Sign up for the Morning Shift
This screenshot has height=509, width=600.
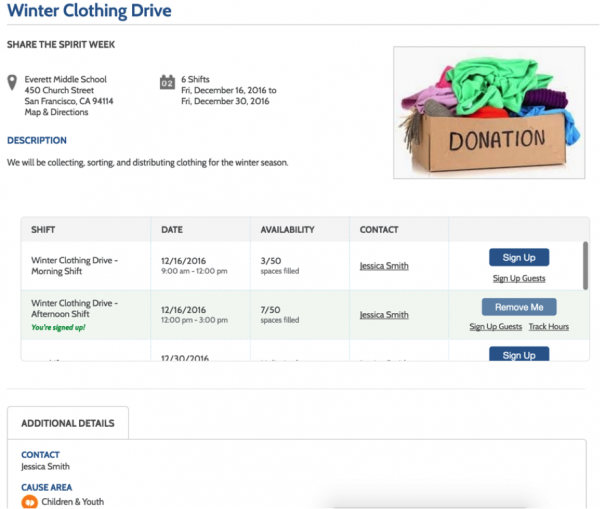(x=518, y=257)
